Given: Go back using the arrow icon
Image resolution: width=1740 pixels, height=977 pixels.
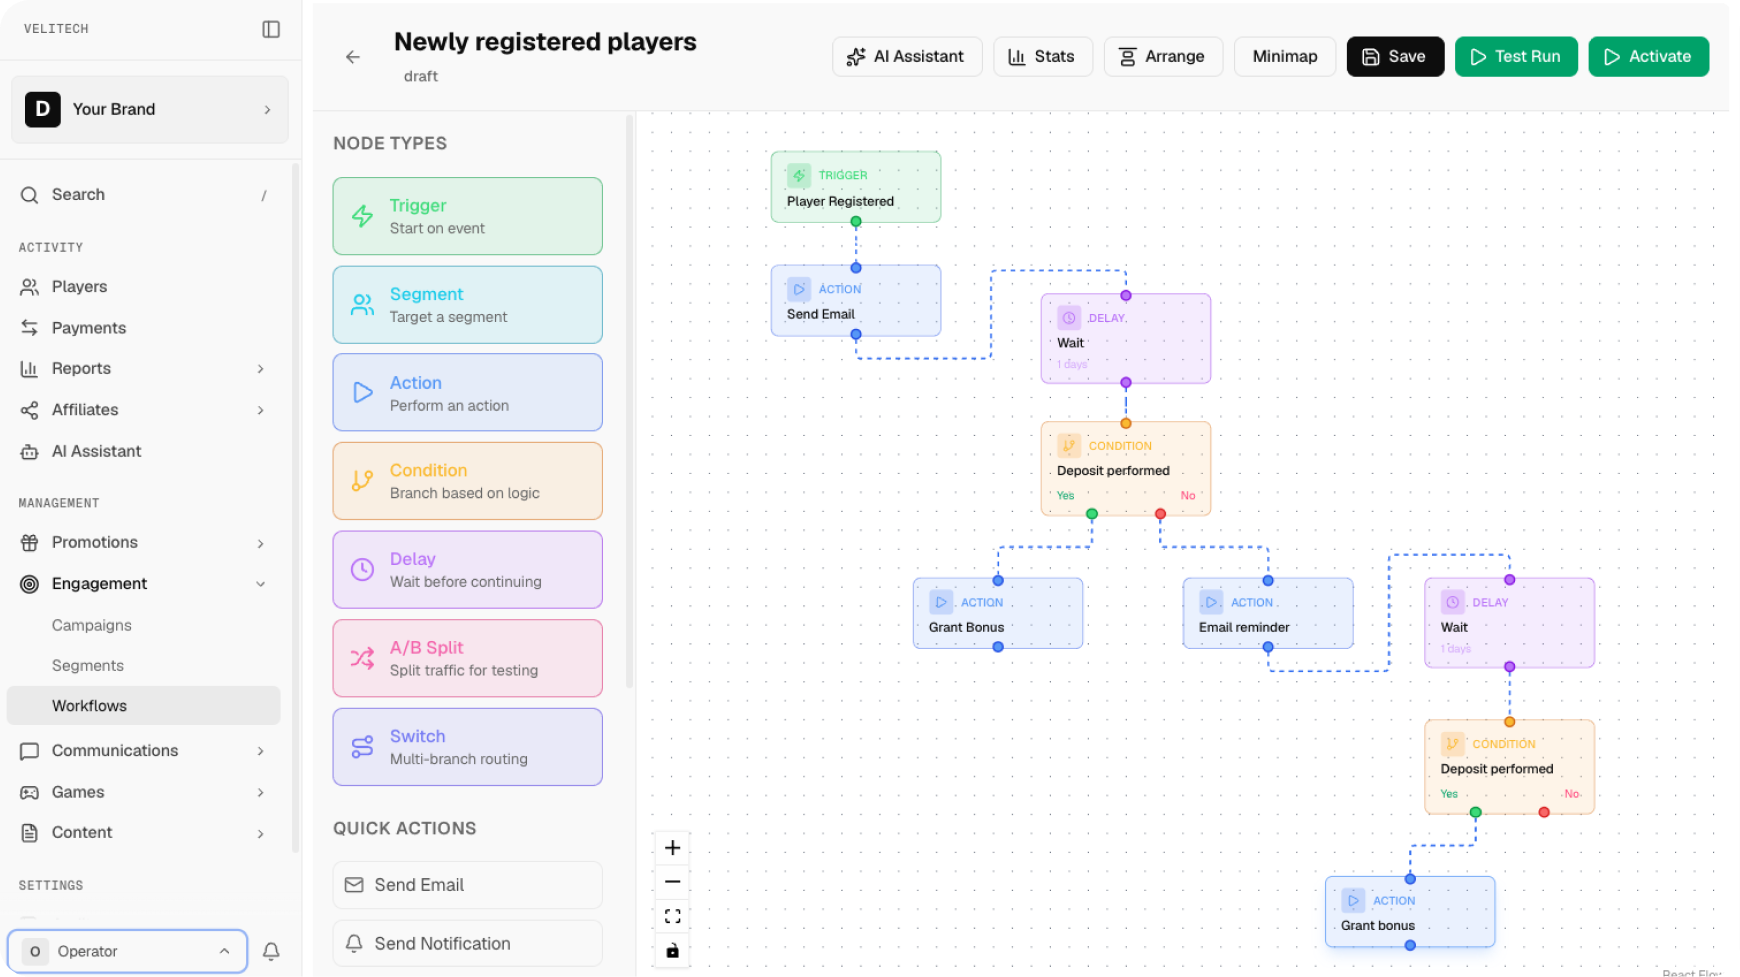Looking at the screenshot, I should 353,57.
